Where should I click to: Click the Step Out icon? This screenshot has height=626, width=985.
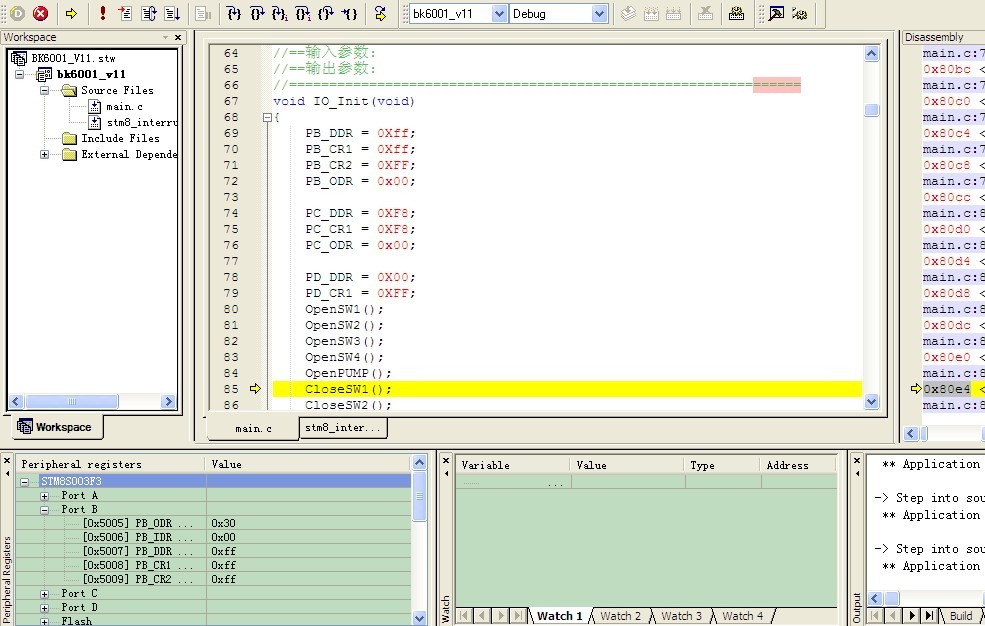point(326,13)
